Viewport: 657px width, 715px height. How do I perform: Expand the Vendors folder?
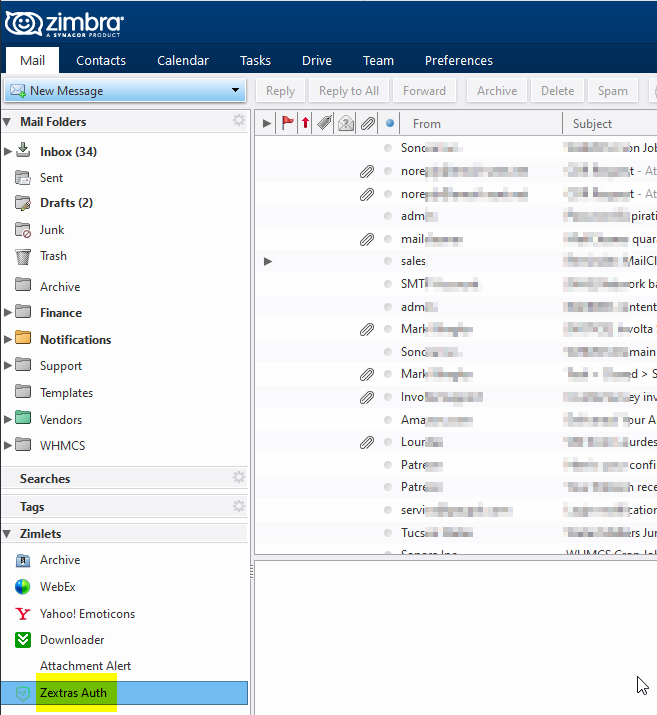point(7,419)
